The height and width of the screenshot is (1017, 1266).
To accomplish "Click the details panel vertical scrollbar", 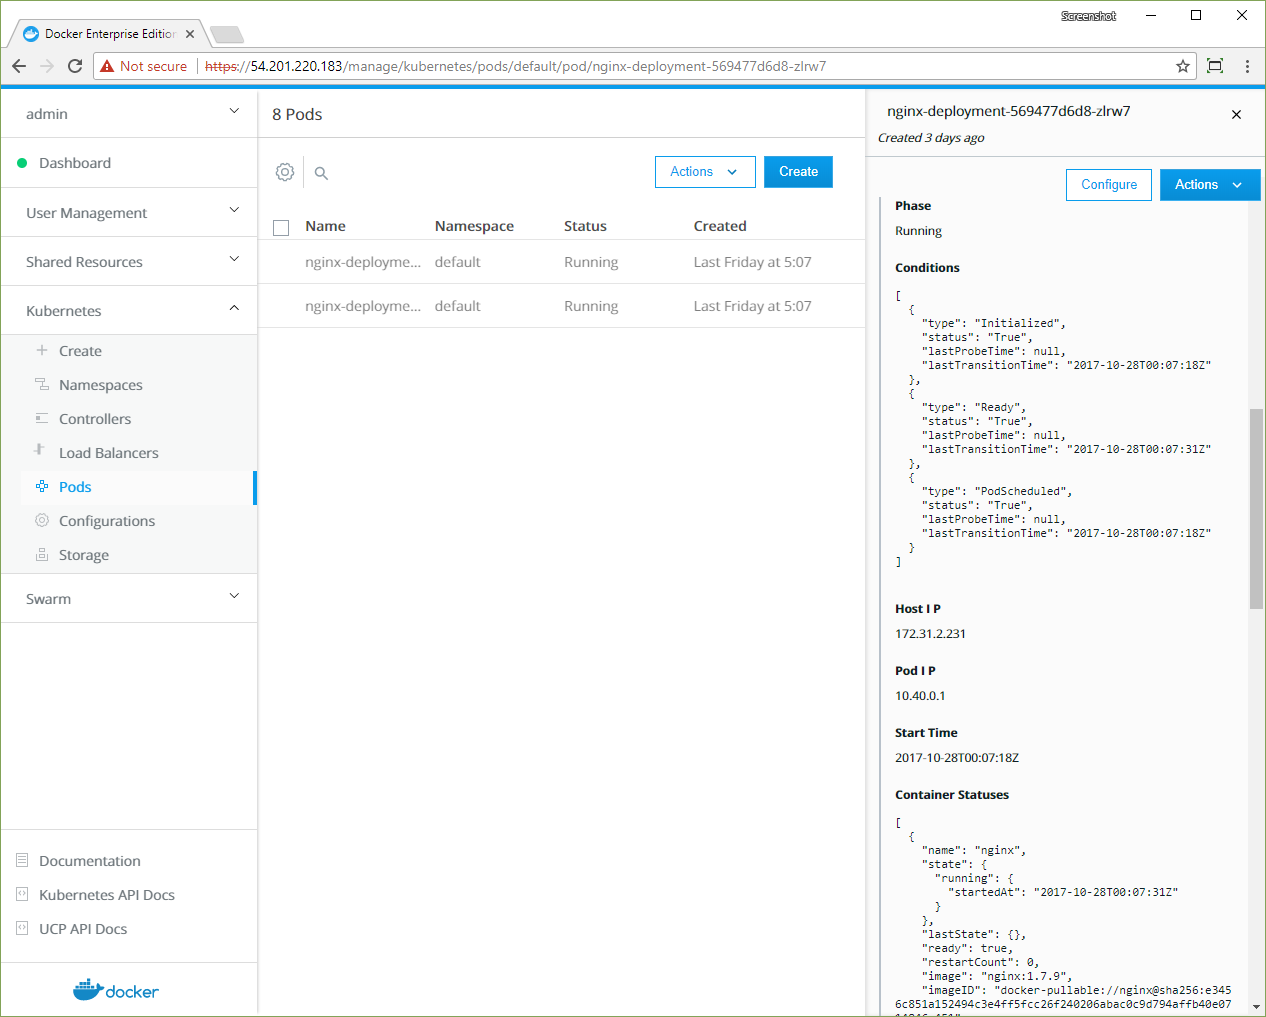I will coord(1256,508).
